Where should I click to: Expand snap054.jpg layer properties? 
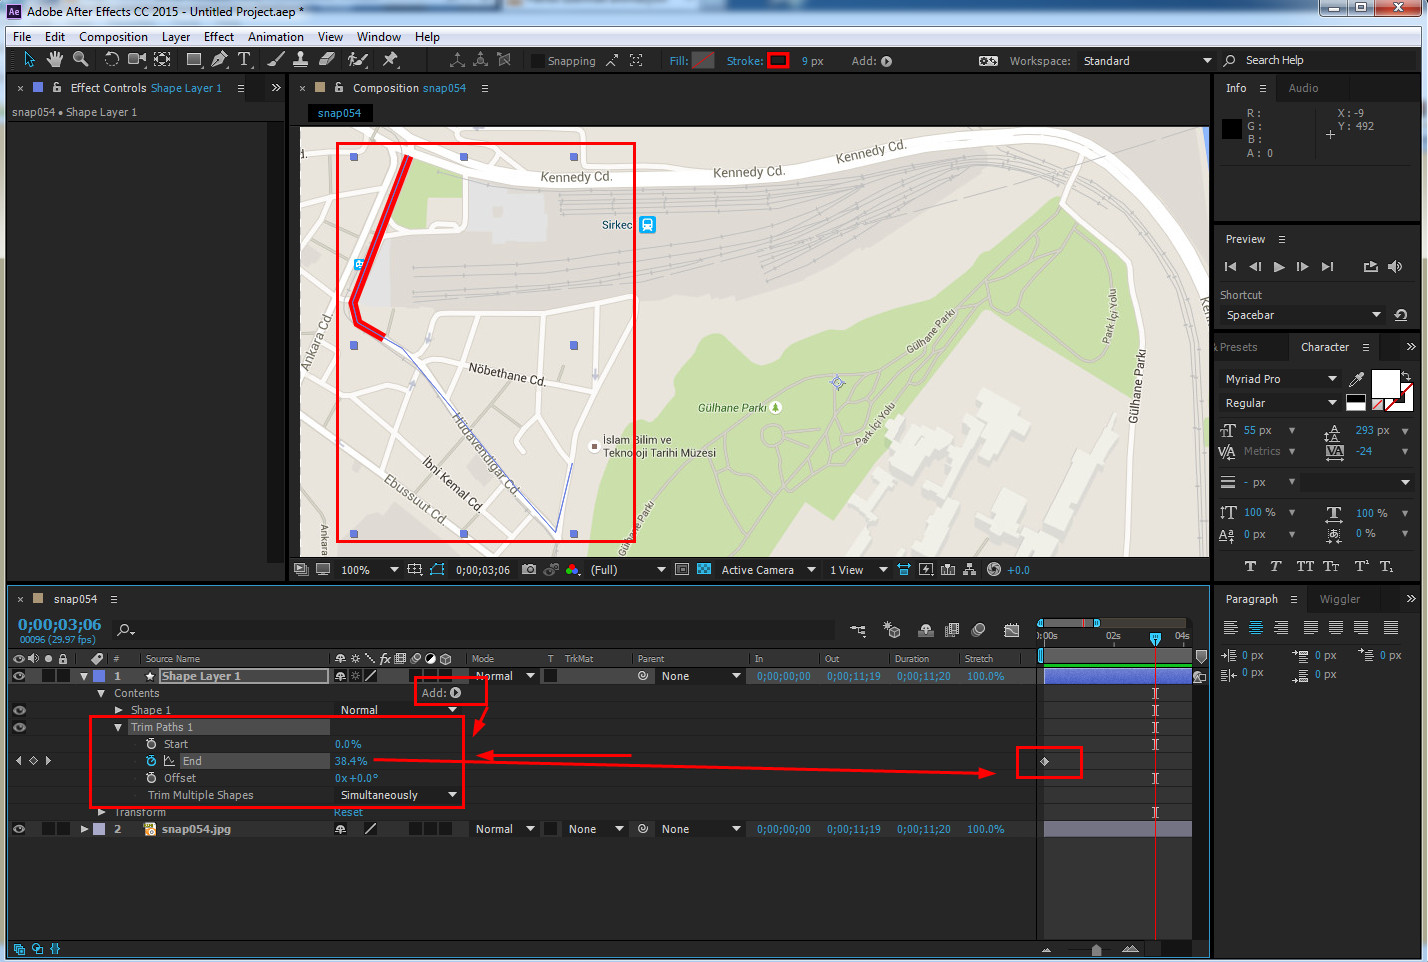(84, 829)
